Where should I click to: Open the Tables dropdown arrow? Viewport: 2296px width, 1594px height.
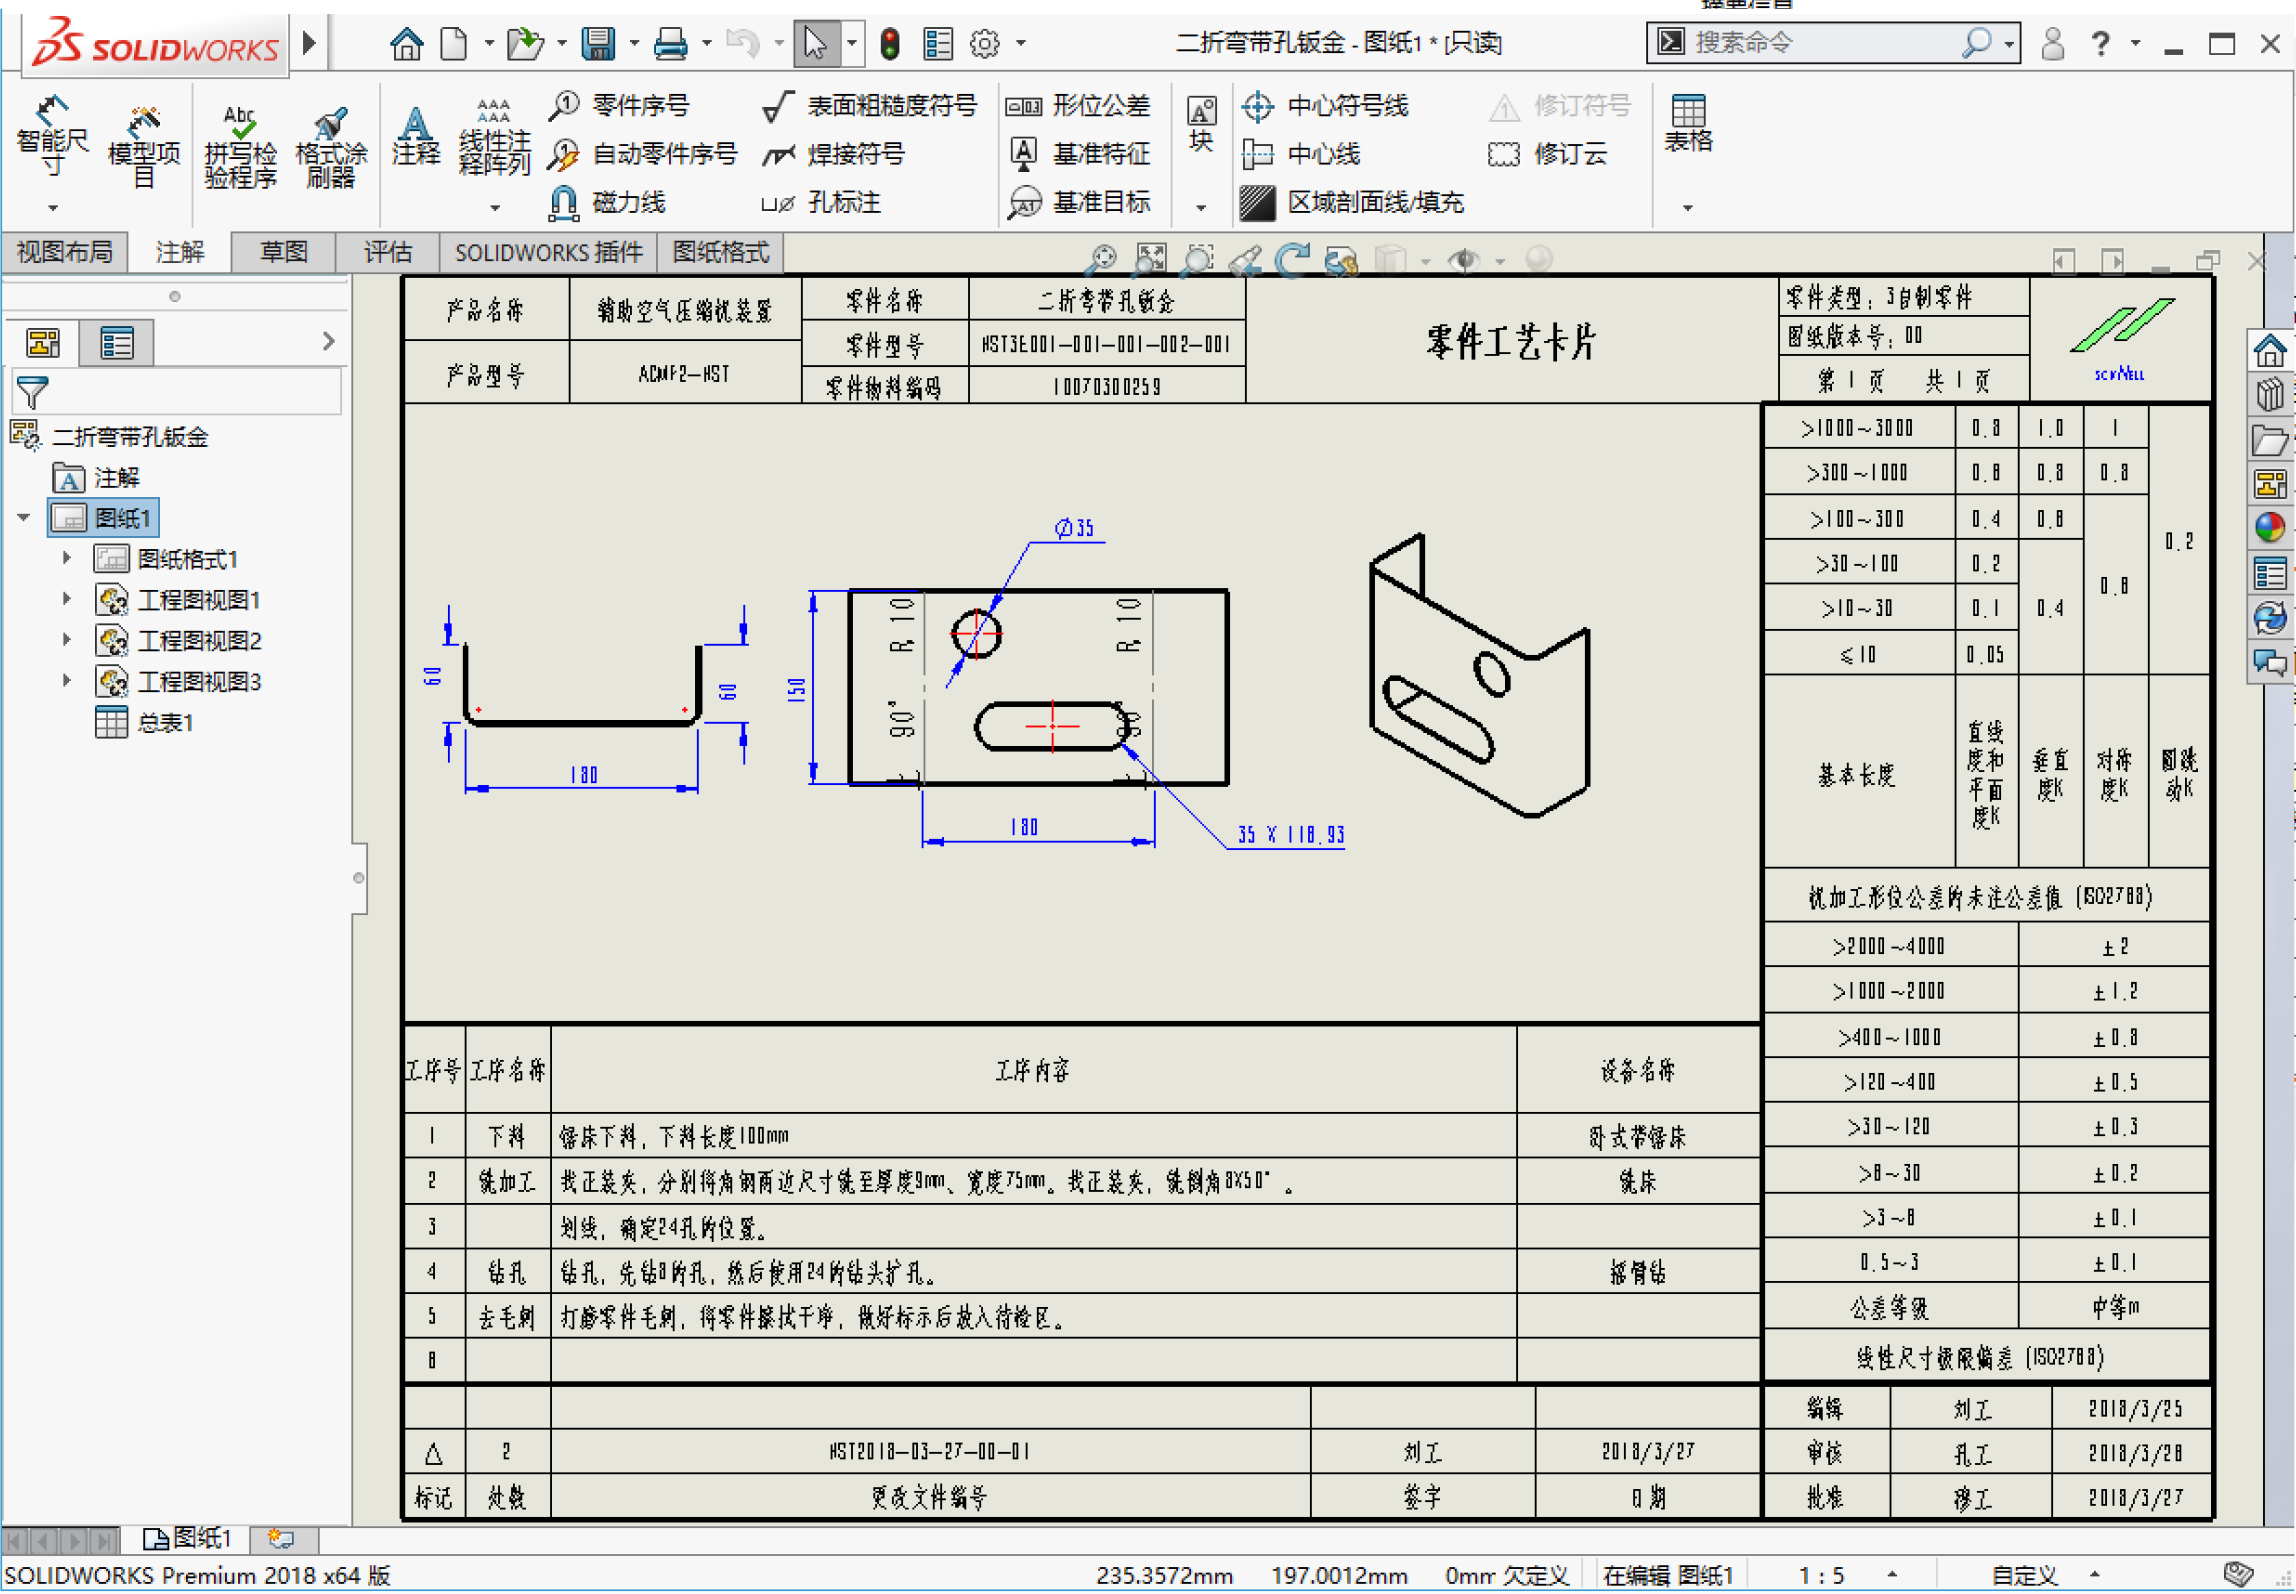pos(1688,207)
